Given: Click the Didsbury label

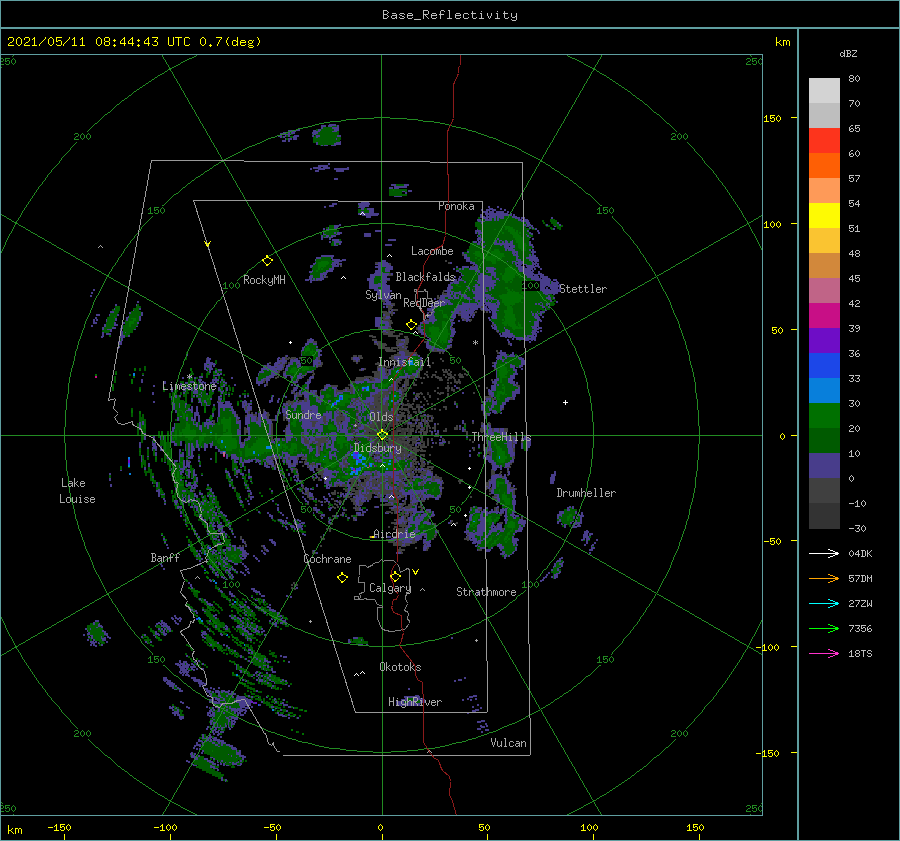Looking at the screenshot, I should click(377, 448).
